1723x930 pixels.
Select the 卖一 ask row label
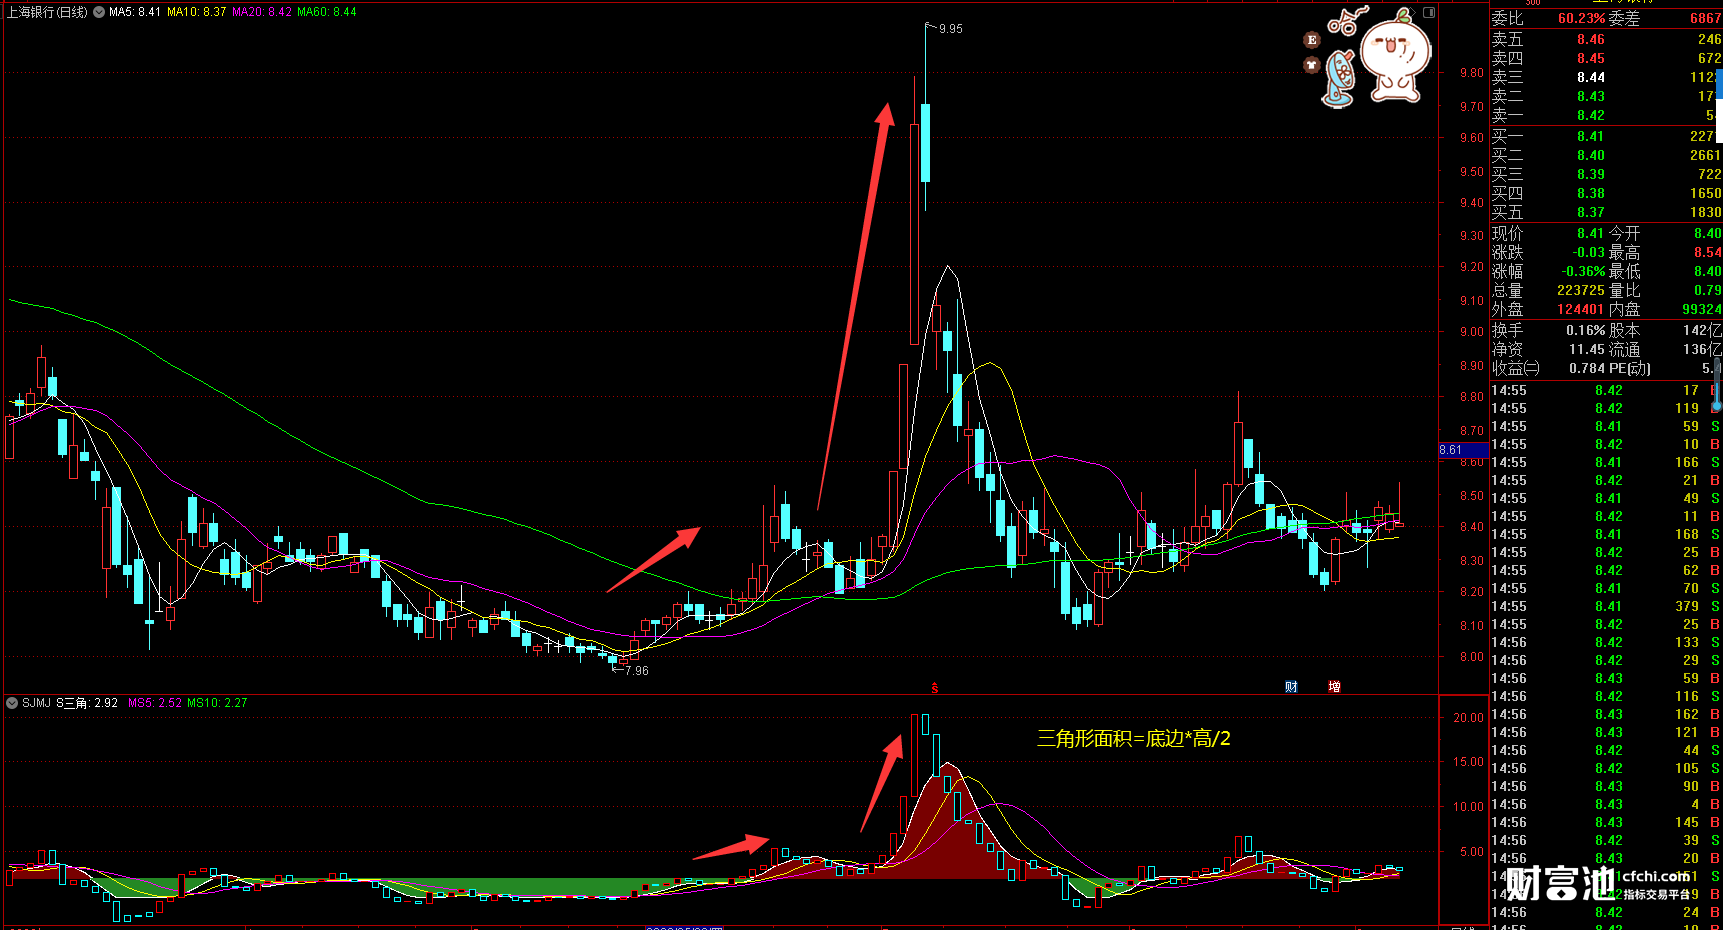click(x=1507, y=116)
